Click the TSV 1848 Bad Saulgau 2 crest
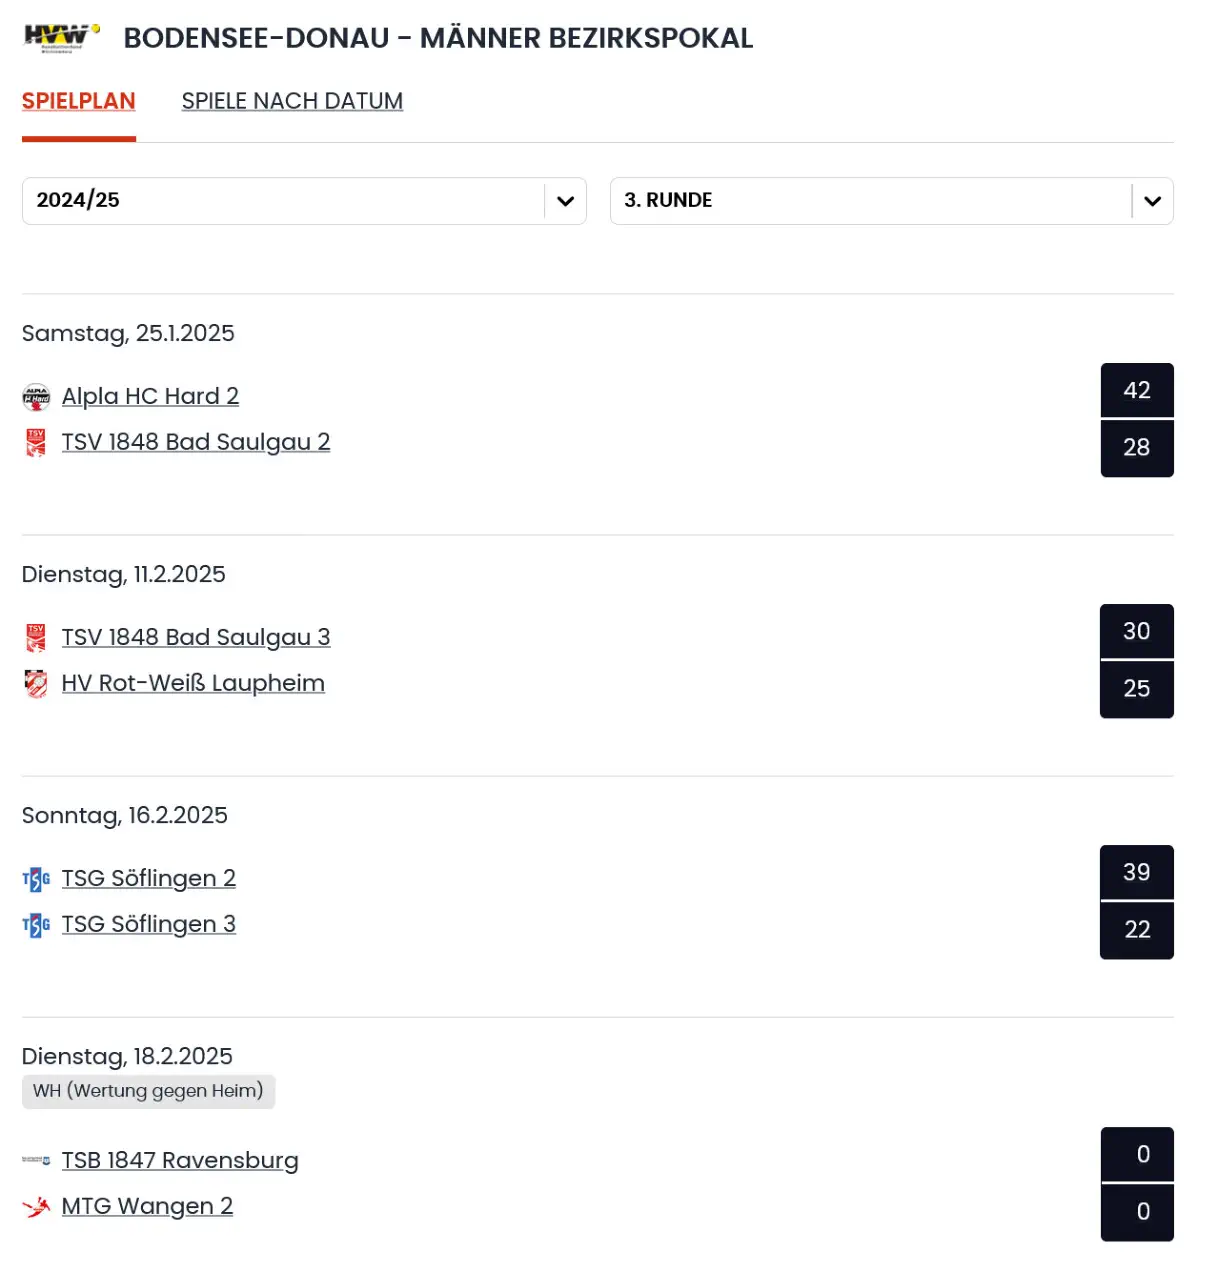1218x1272 pixels. [36, 442]
